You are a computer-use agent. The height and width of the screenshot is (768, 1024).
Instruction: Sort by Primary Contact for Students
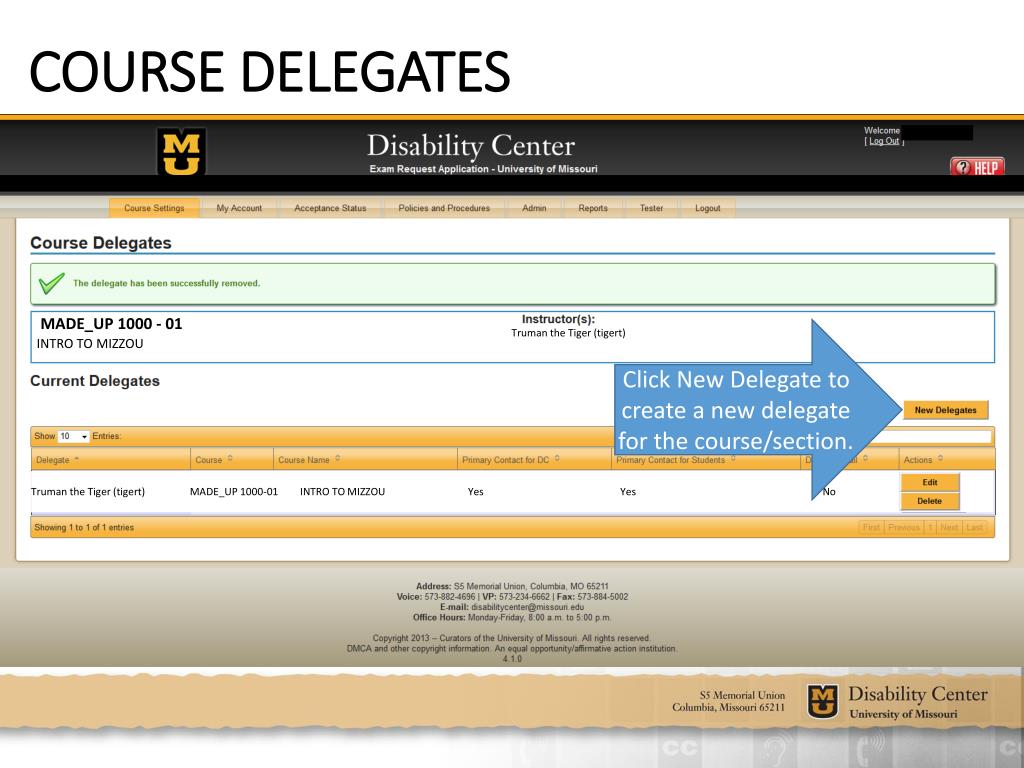(707, 460)
